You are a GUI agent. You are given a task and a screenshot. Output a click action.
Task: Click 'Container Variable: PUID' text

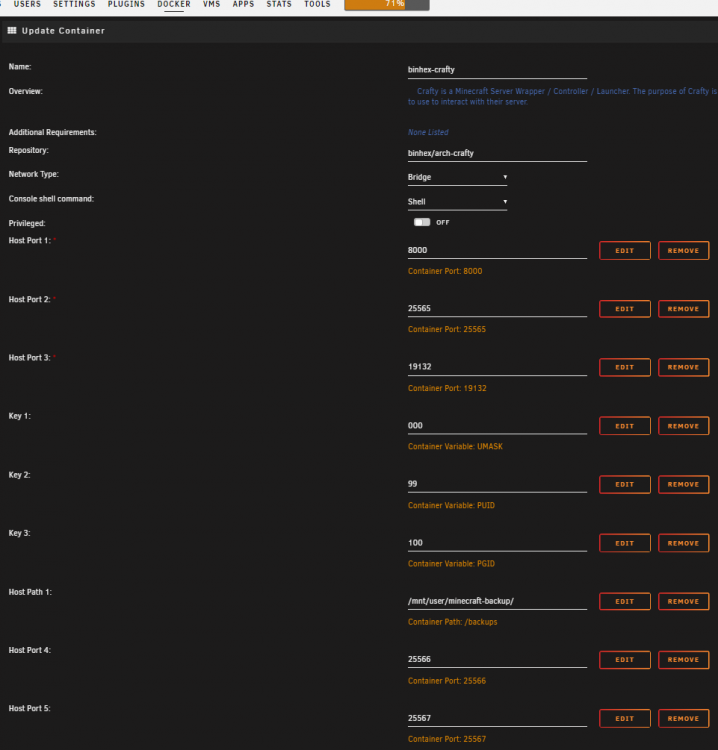pos(451,506)
